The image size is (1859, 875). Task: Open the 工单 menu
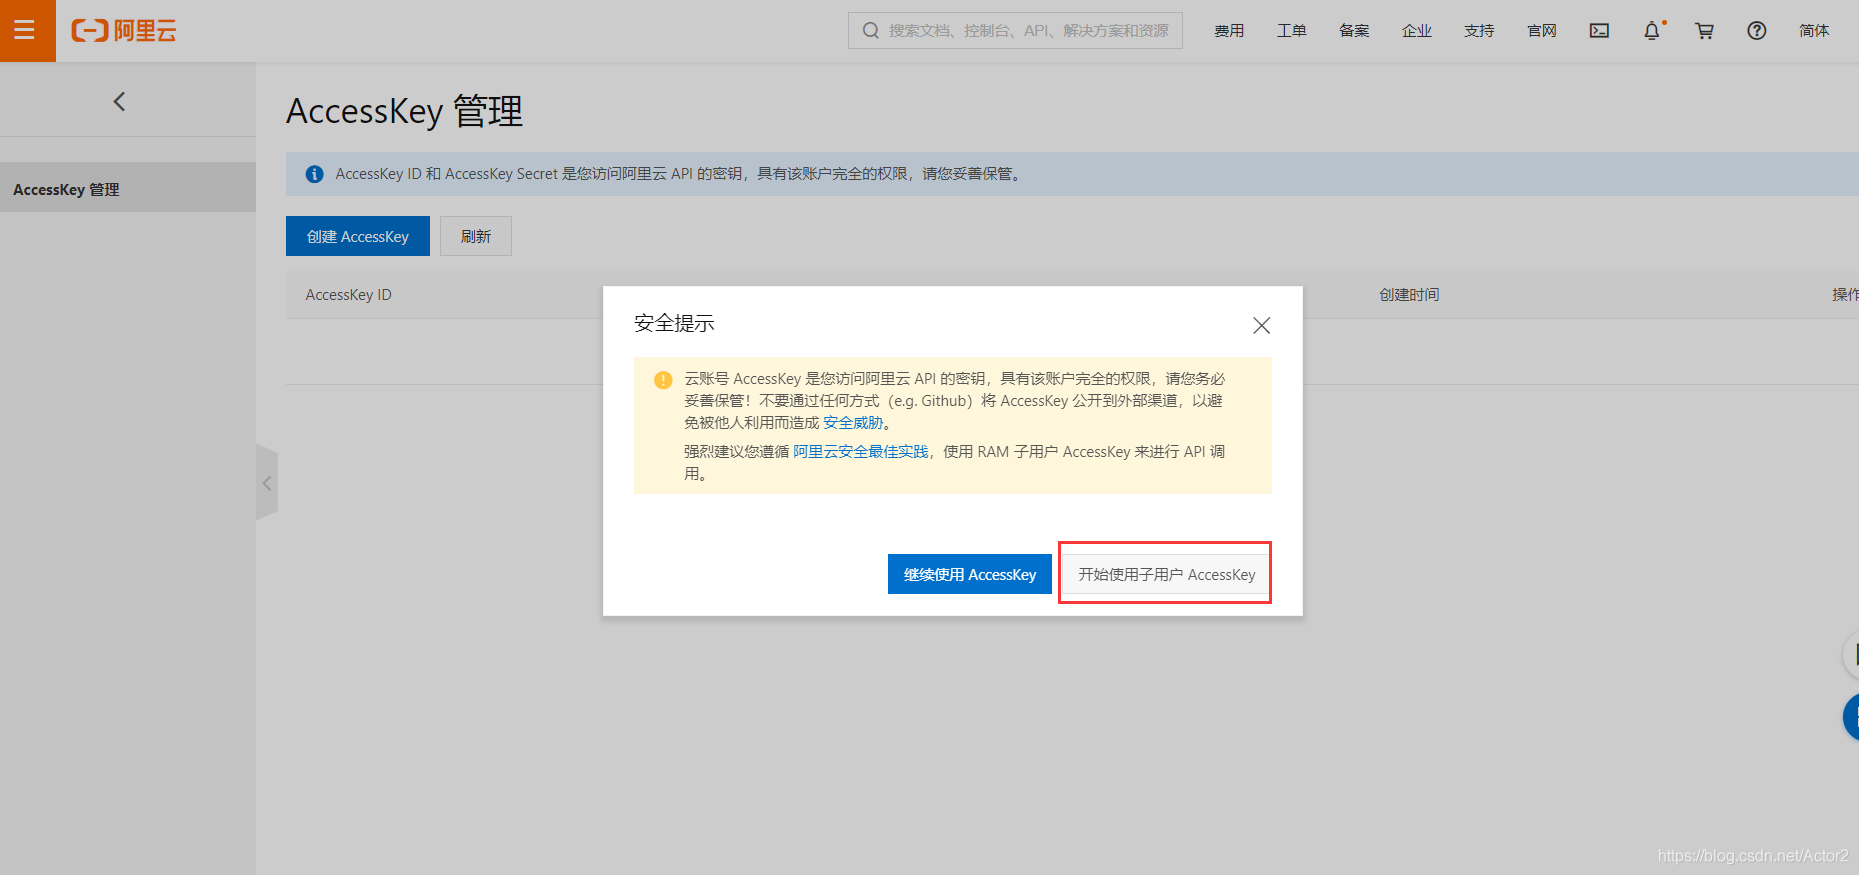[1292, 31]
